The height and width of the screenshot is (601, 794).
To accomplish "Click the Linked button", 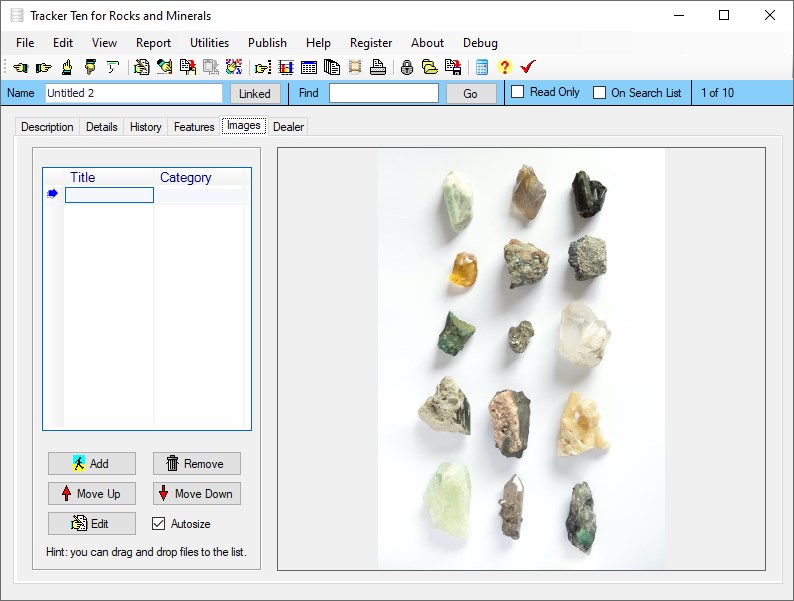I will pyautogui.click(x=255, y=94).
